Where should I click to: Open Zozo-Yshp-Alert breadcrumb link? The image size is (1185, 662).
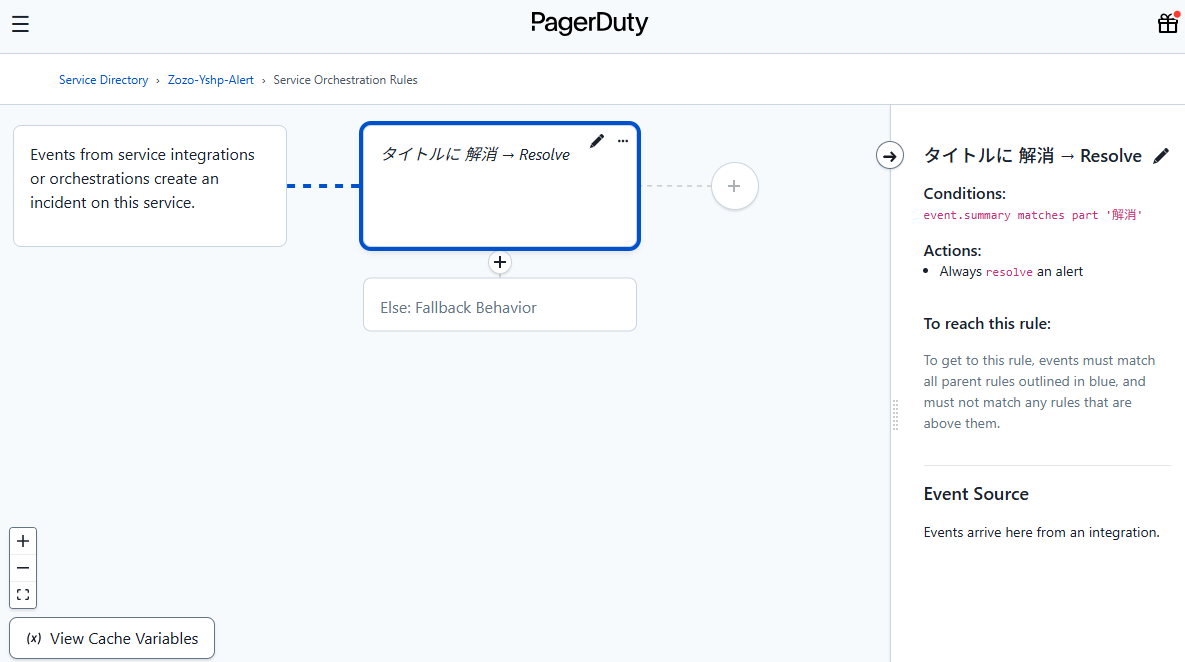click(211, 80)
